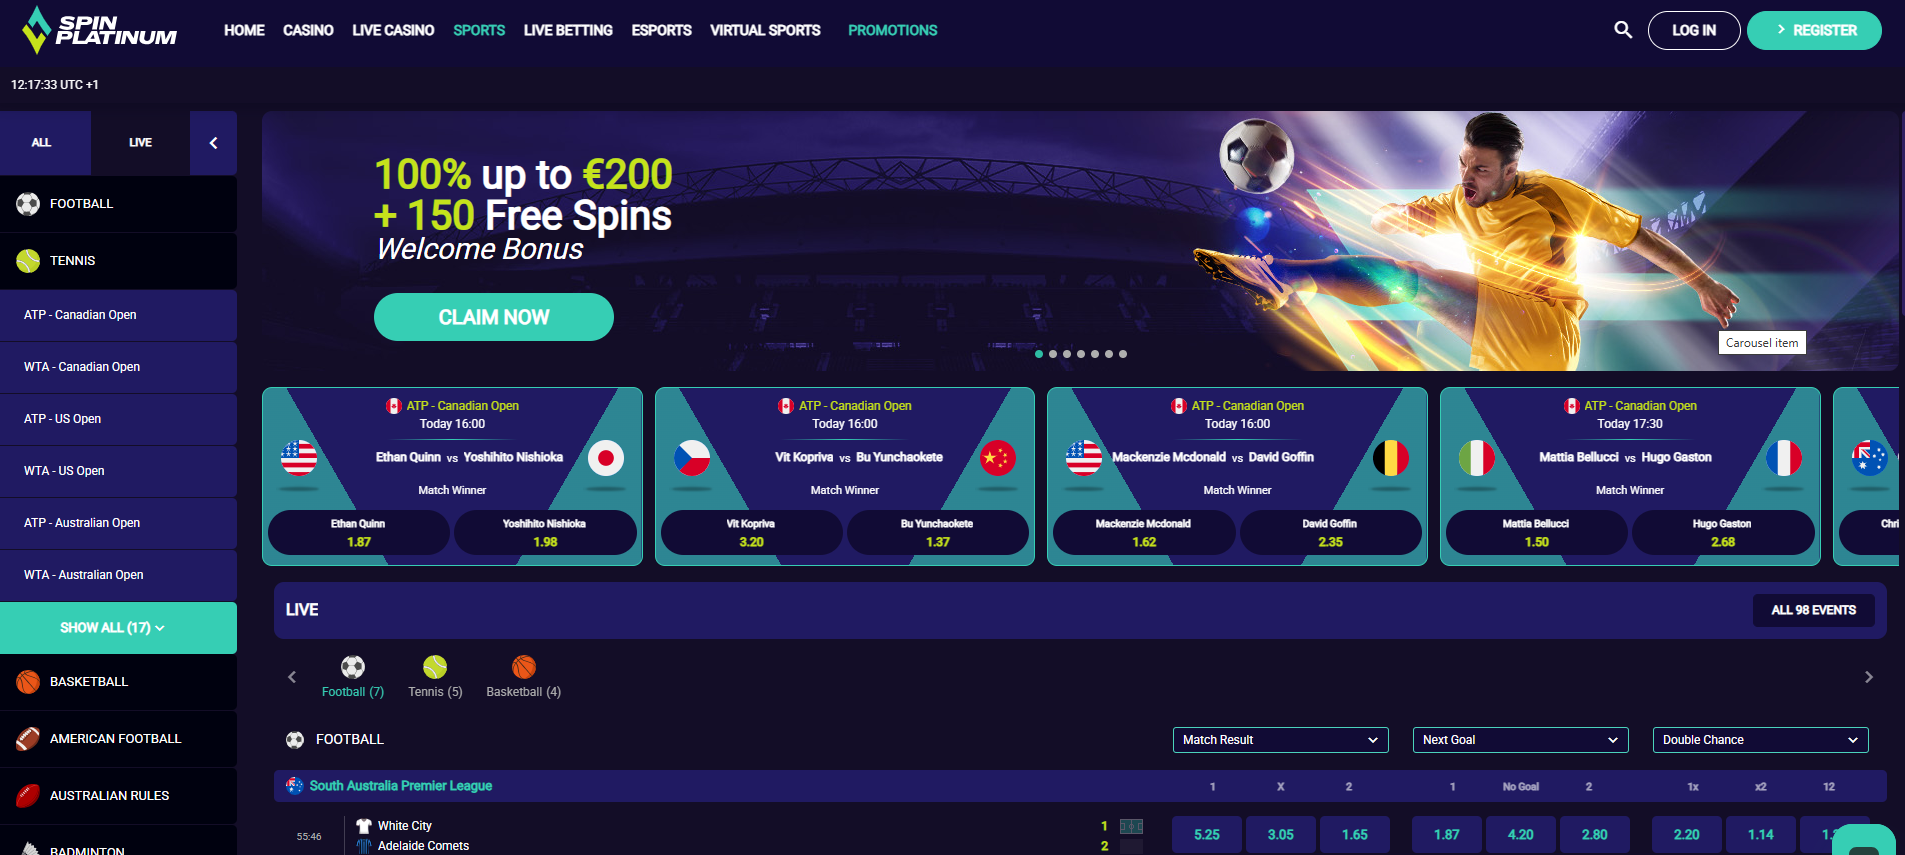This screenshot has height=855, width=1905.
Task: Select the Basketball (4) live filter icon
Action: pos(524,667)
